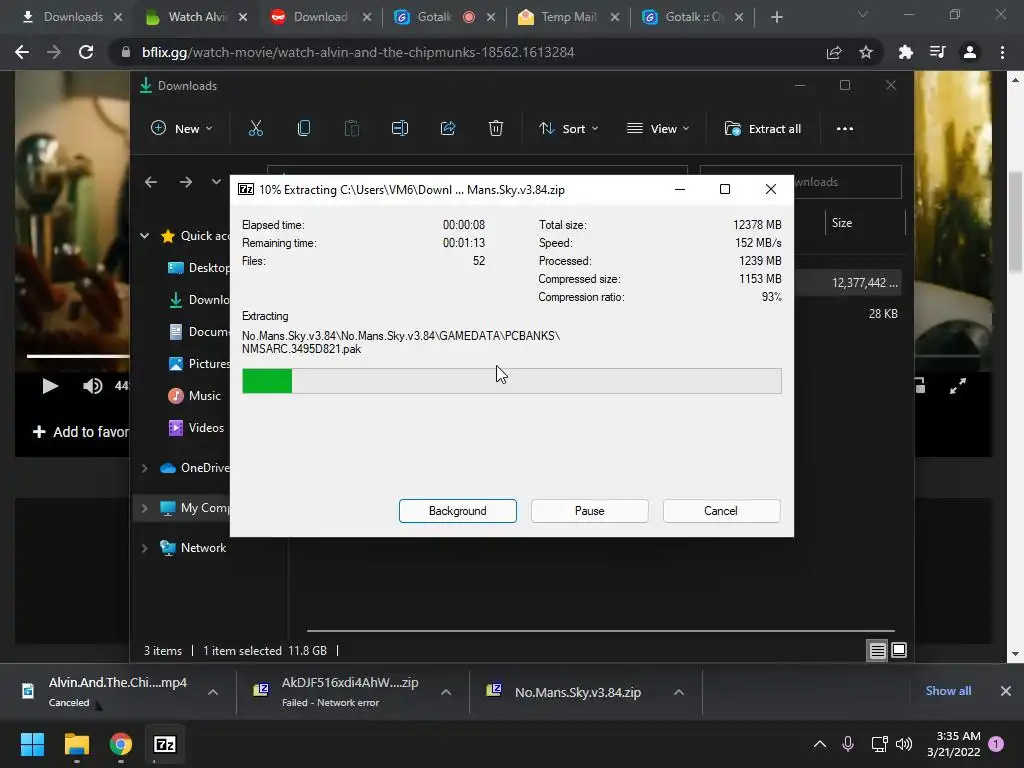Click microphone icon in system tray

click(848, 743)
